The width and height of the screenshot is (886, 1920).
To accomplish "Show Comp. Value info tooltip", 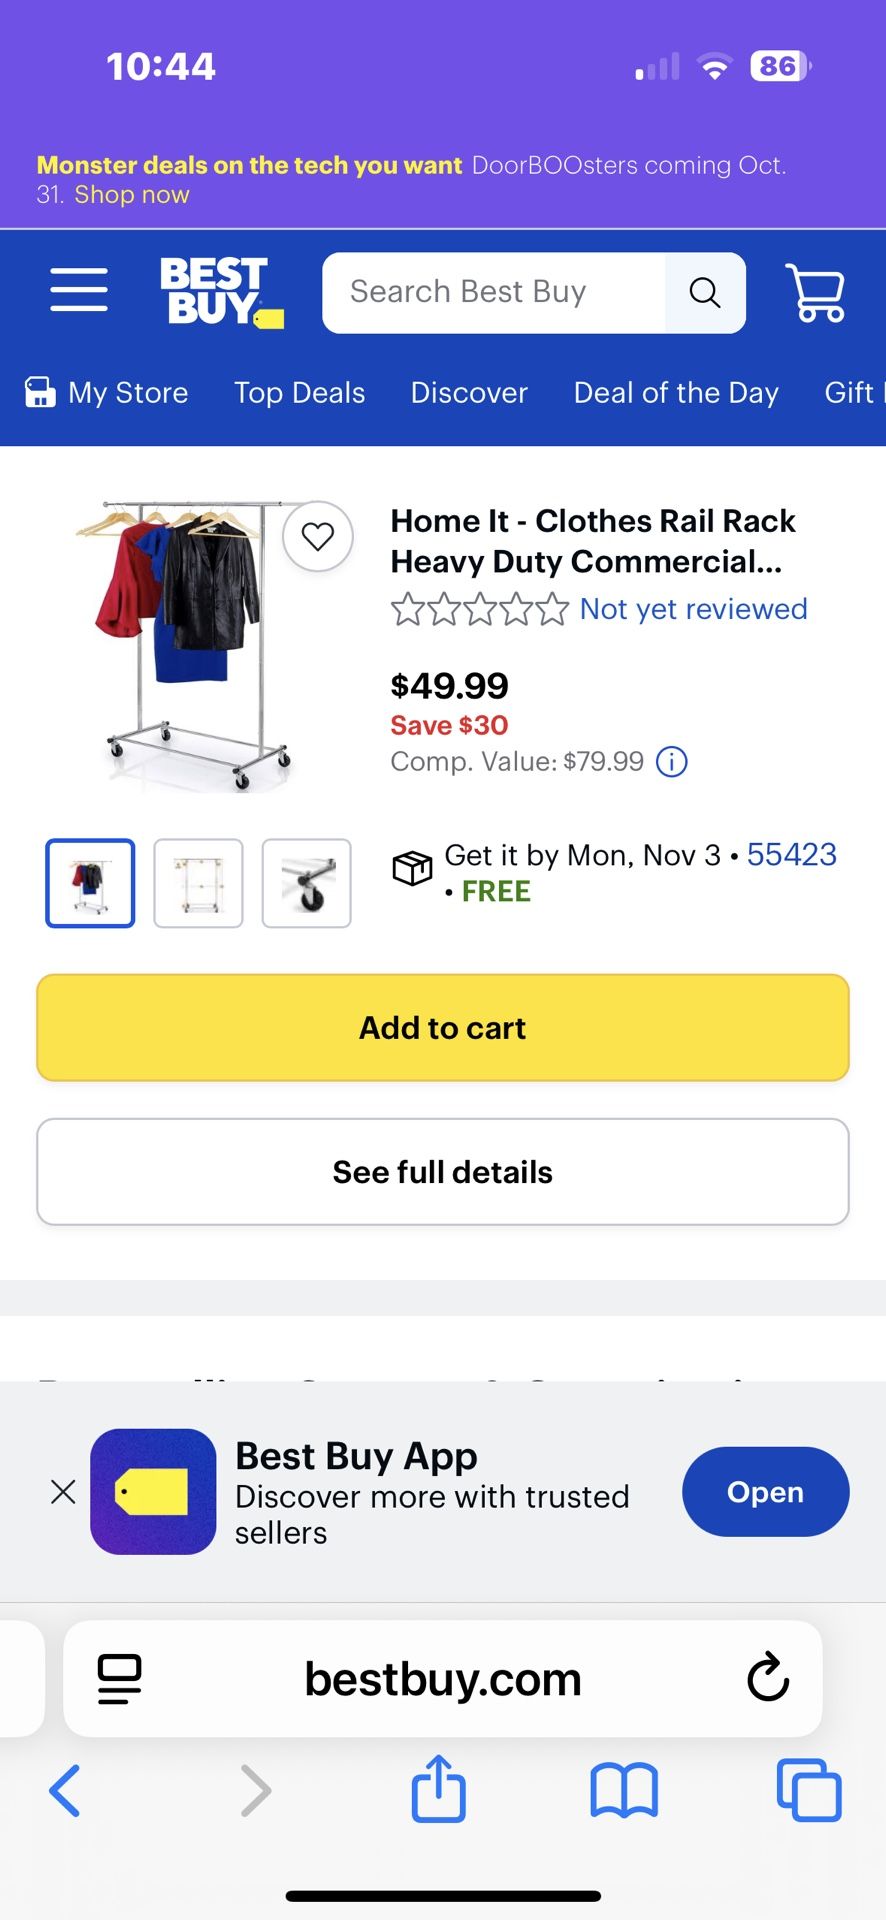I will [672, 762].
